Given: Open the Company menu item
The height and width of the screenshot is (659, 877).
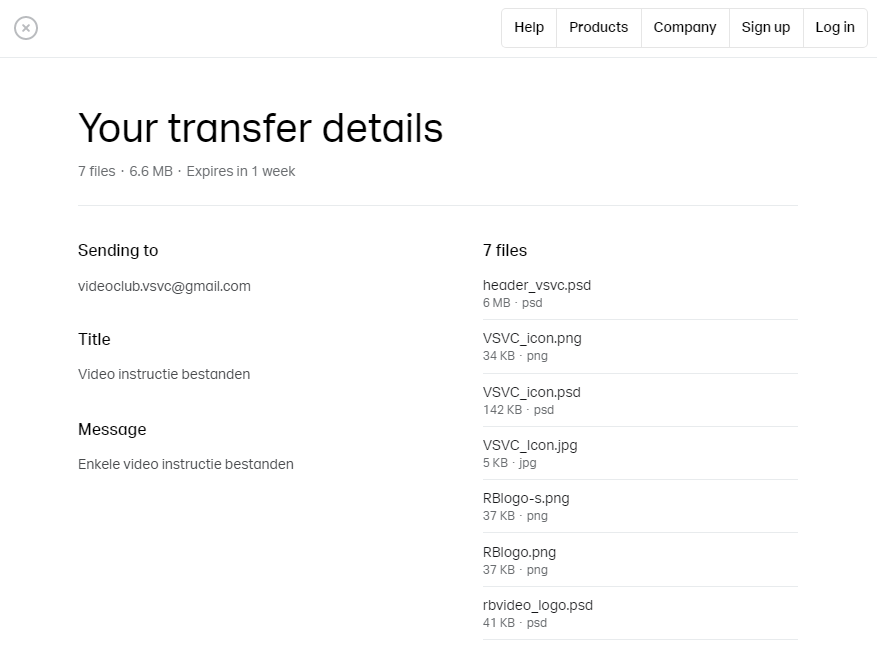Looking at the screenshot, I should coord(685,27).
